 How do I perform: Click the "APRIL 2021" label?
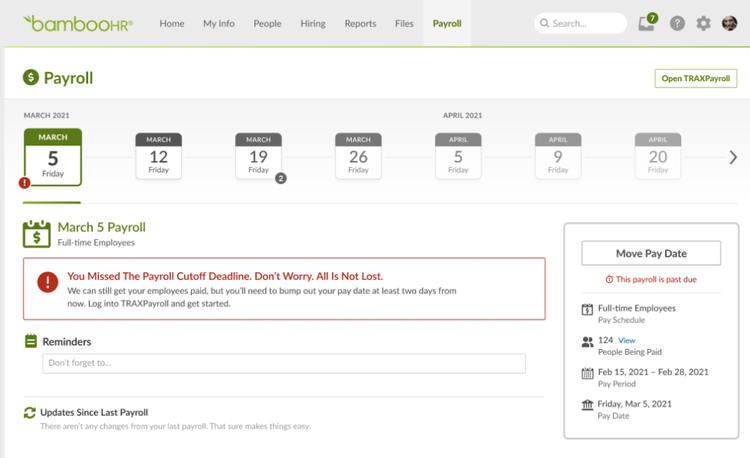pyautogui.click(x=462, y=115)
